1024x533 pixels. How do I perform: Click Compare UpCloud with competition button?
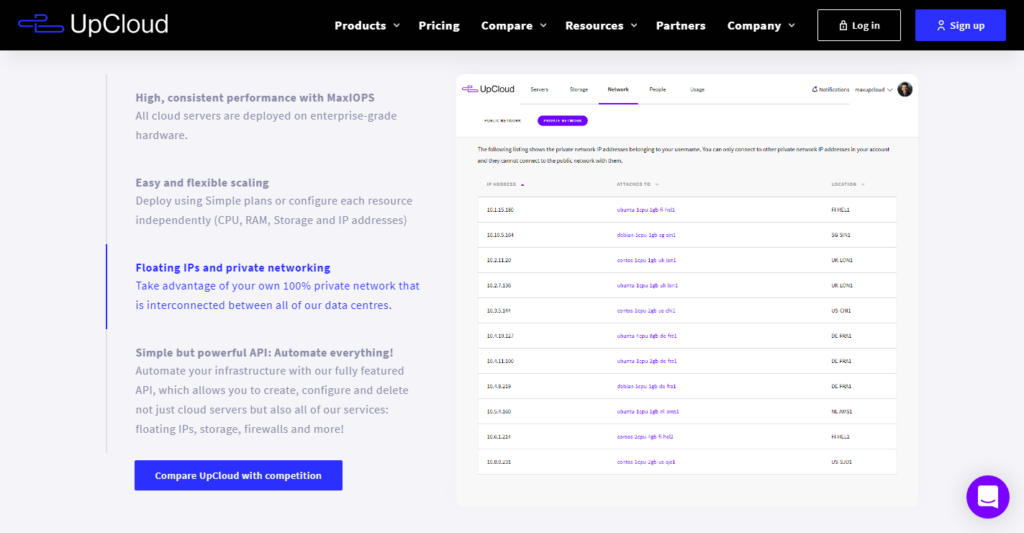[238, 475]
